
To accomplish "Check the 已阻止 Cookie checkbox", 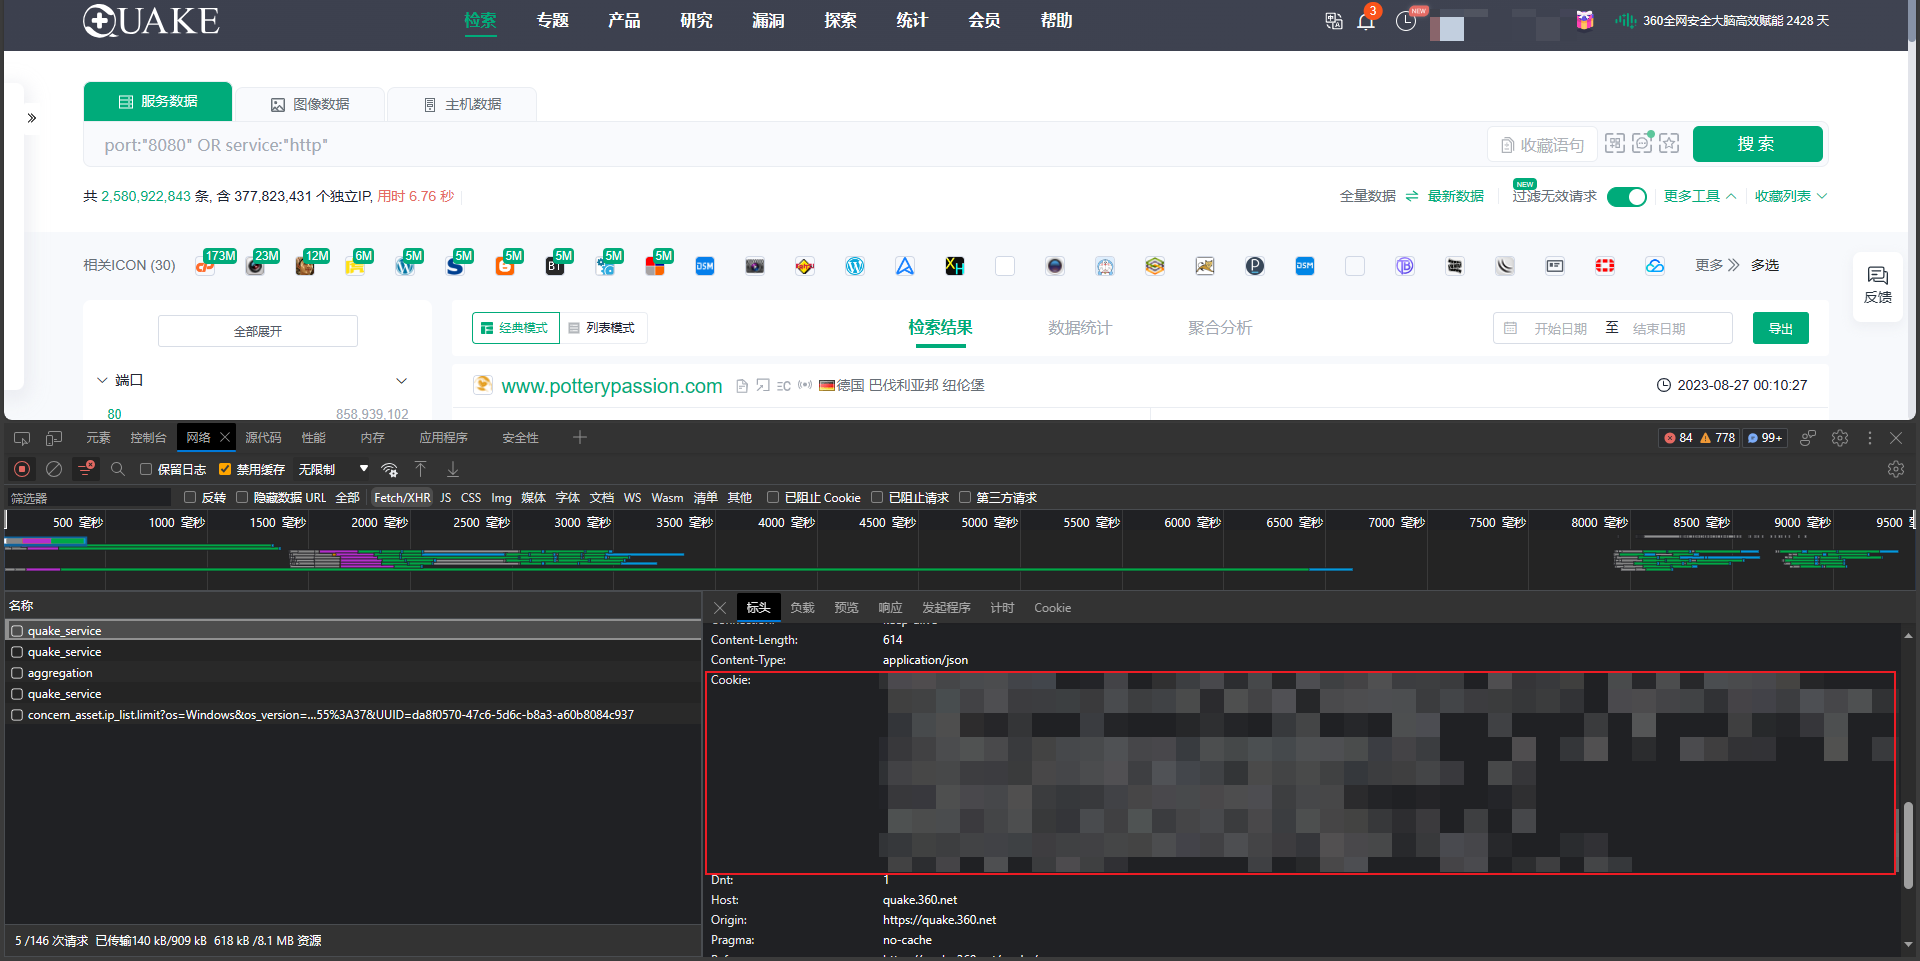I will tap(773, 497).
